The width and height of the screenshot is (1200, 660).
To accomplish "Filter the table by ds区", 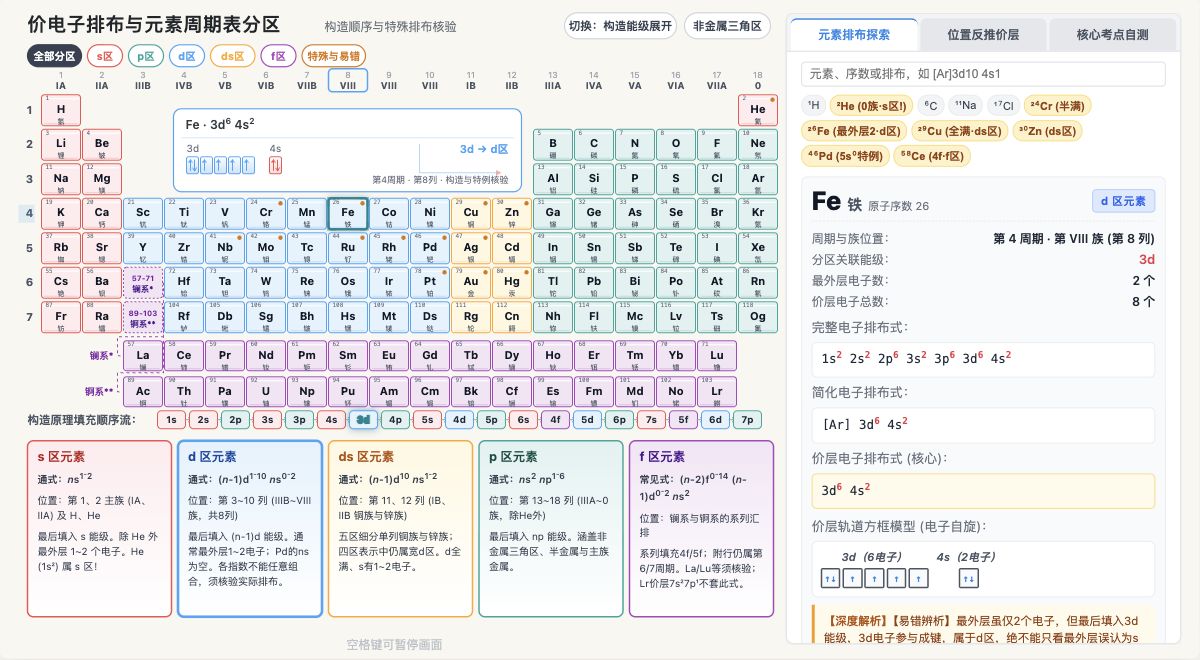I will click(233, 56).
